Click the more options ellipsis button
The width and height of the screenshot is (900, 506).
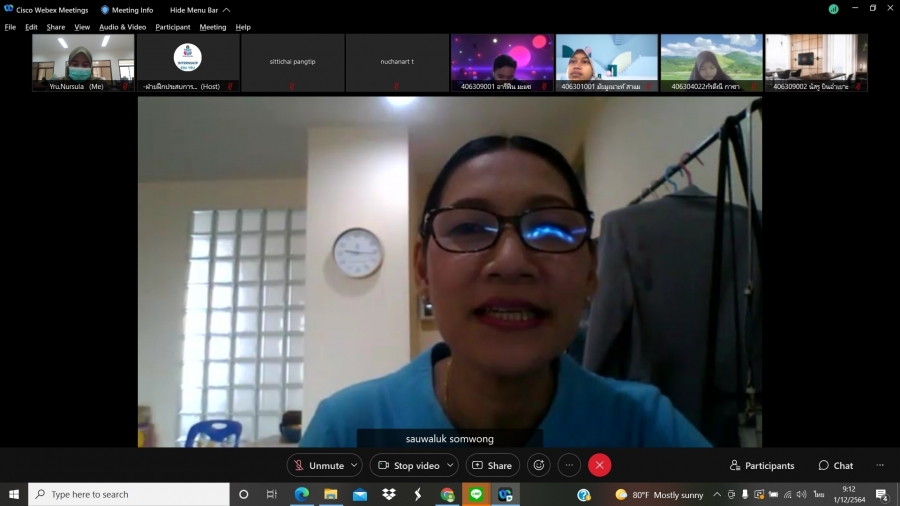[569, 465]
